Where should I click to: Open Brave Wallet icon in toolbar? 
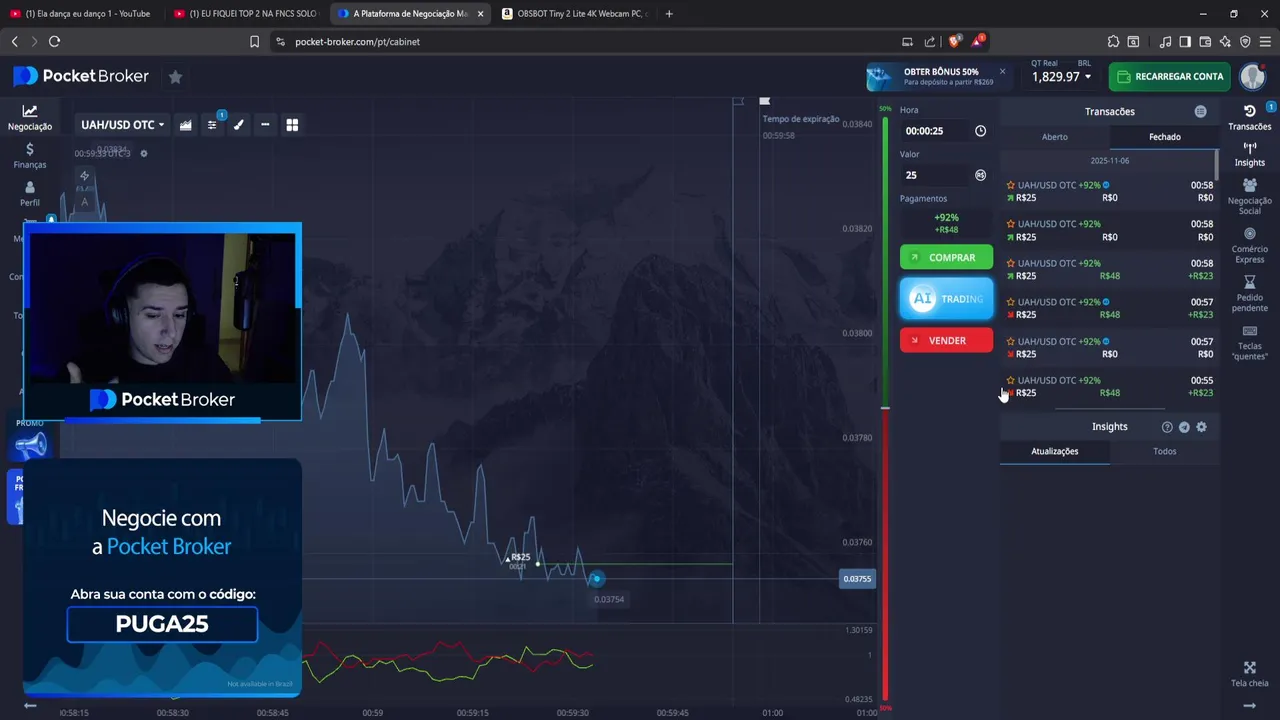pos(1205,41)
